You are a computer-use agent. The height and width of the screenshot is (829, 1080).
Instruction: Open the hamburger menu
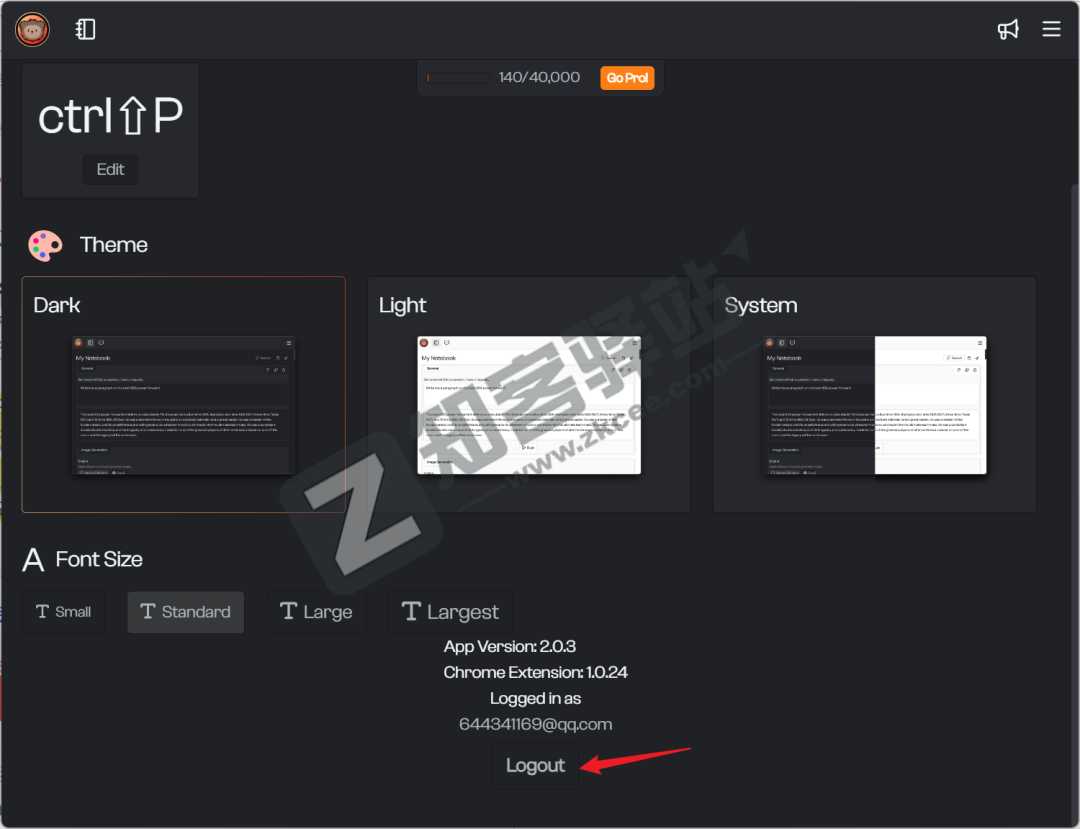(1051, 30)
